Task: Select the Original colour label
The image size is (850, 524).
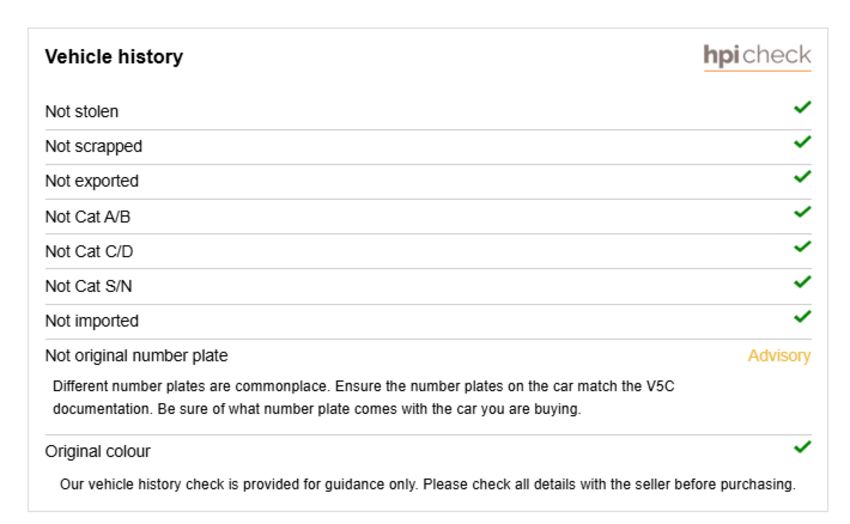Action: [98, 451]
